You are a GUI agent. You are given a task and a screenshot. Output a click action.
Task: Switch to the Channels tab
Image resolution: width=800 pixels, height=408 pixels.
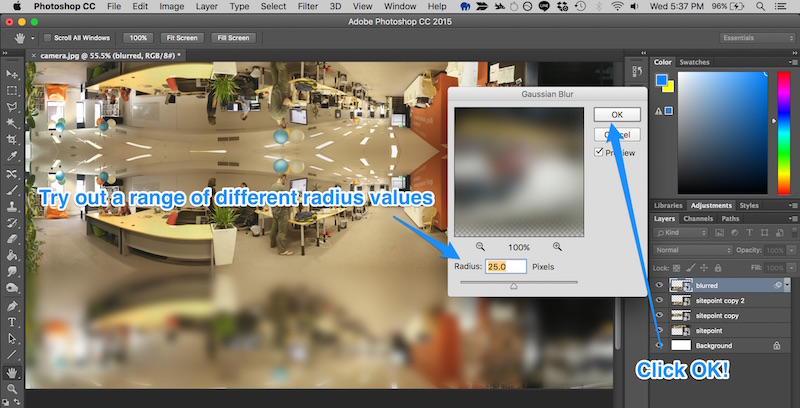pyautogui.click(x=698, y=218)
